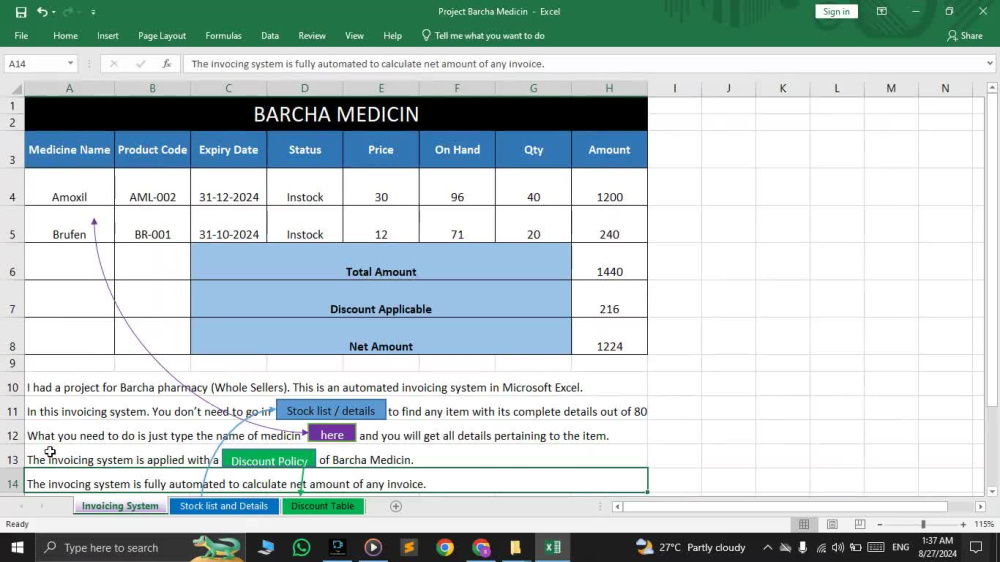Click the vertical scroll down arrow

coord(992,491)
